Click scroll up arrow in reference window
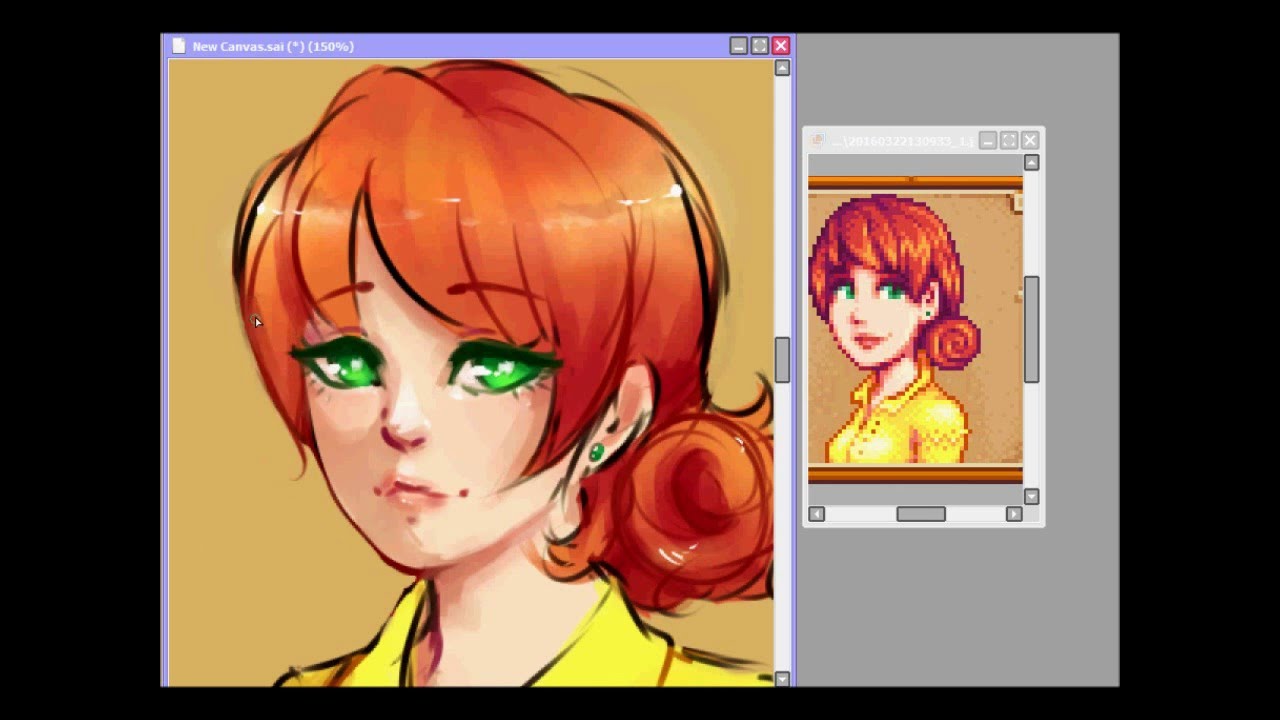1280x720 pixels. pyautogui.click(x=1031, y=163)
